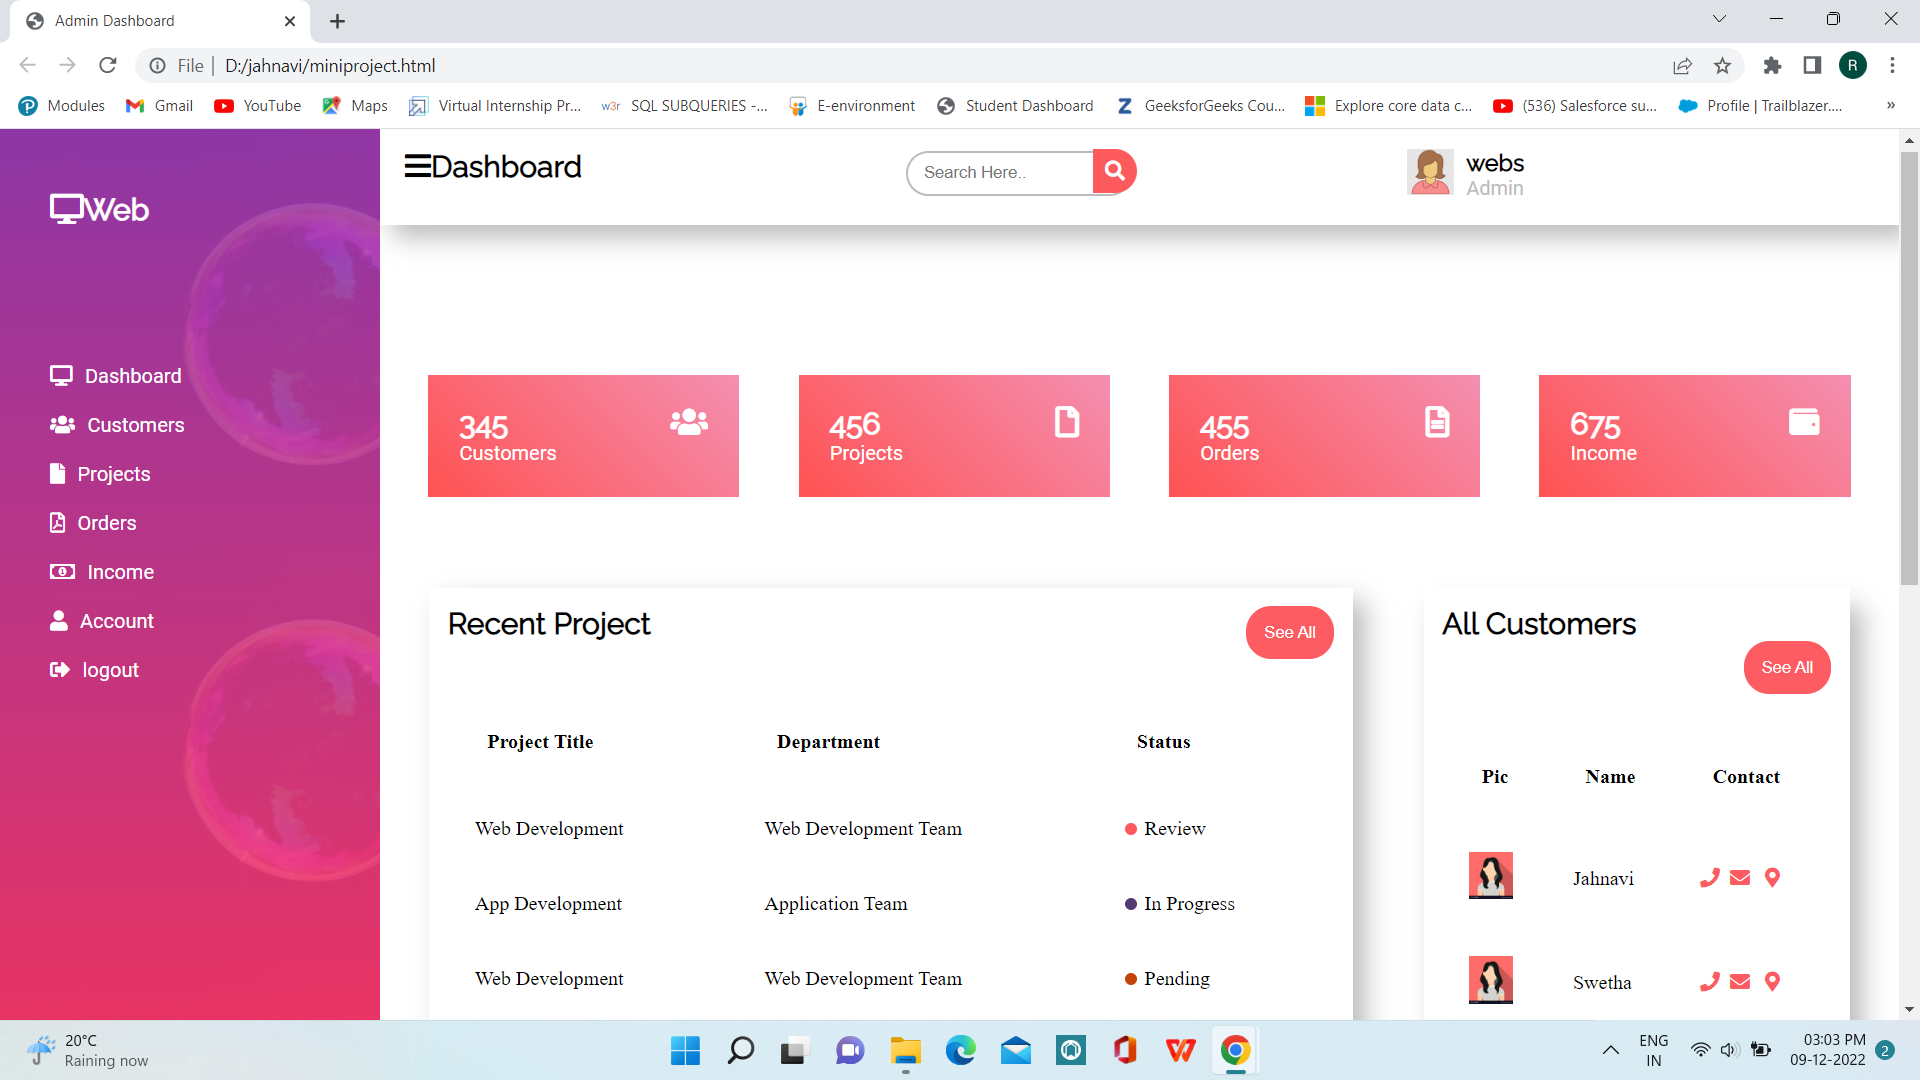Viewport: 1920px width, 1080px height.
Task: Show hidden icons in system tray
Action: click(x=1610, y=1050)
